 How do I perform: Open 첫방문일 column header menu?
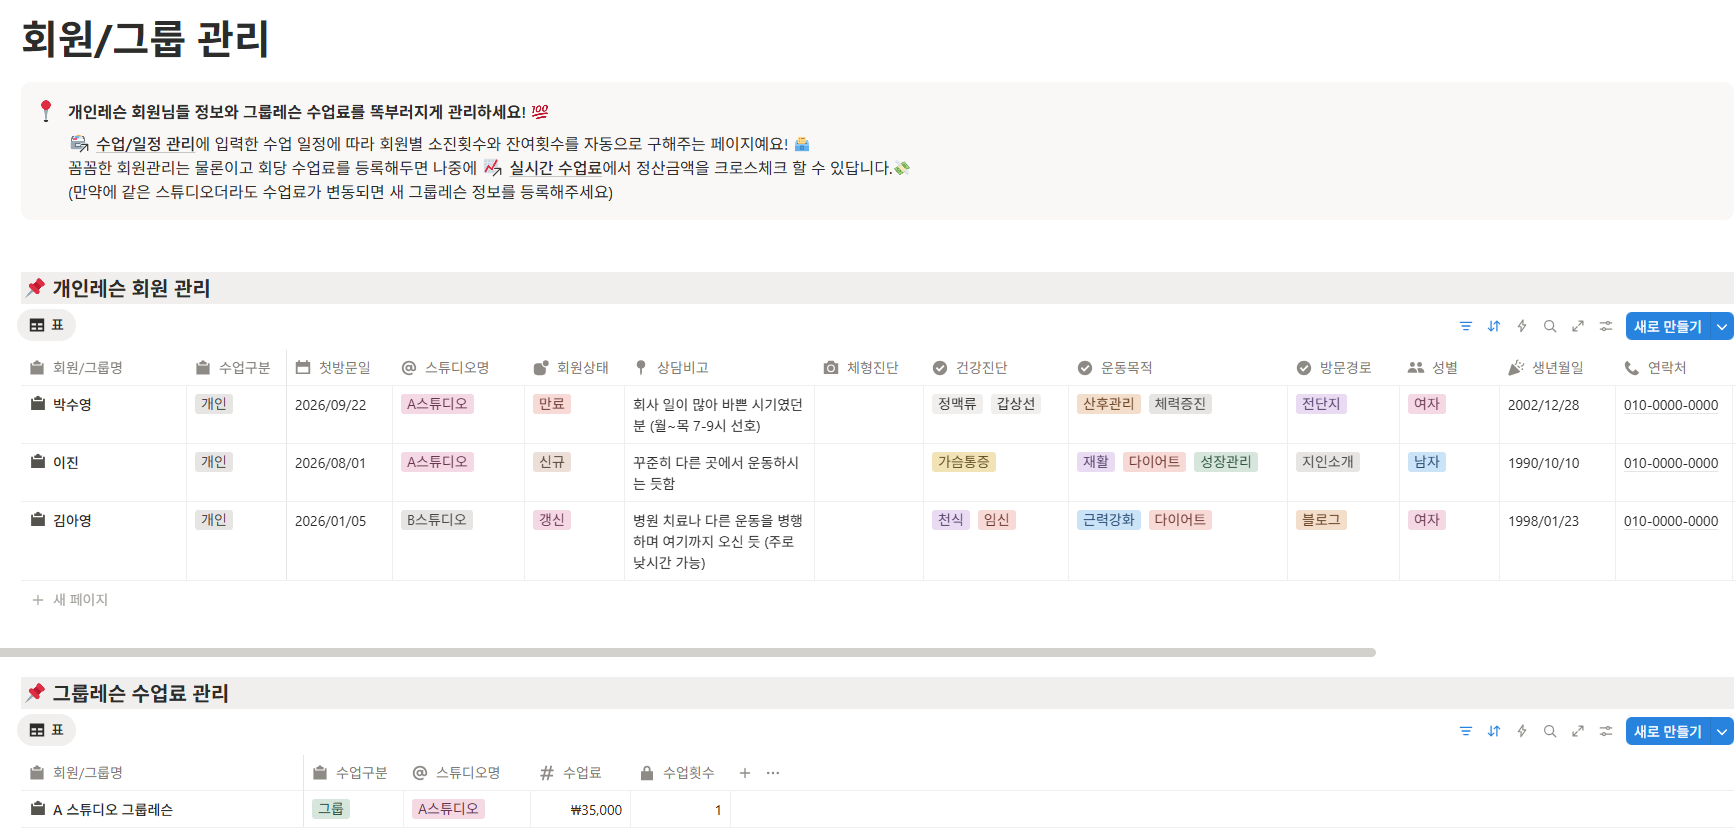click(x=339, y=368)
